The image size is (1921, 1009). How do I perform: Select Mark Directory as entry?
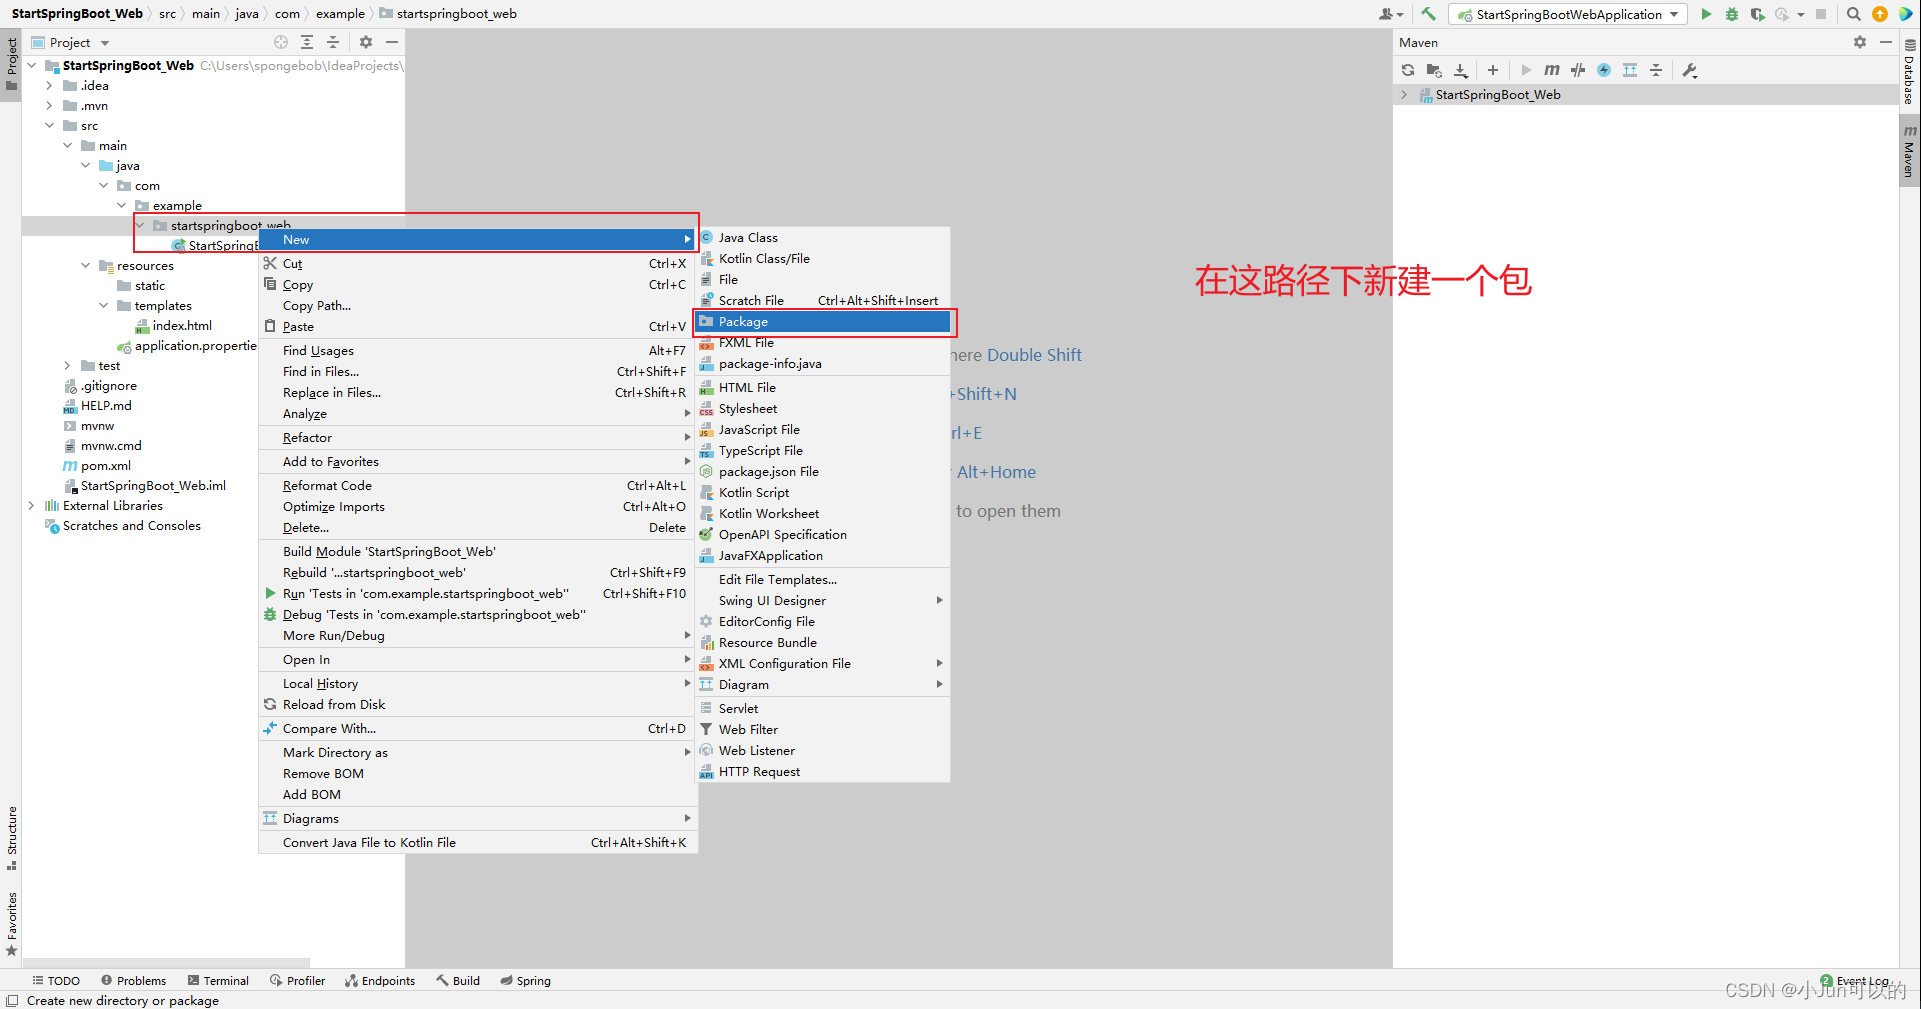coord(477,753)
